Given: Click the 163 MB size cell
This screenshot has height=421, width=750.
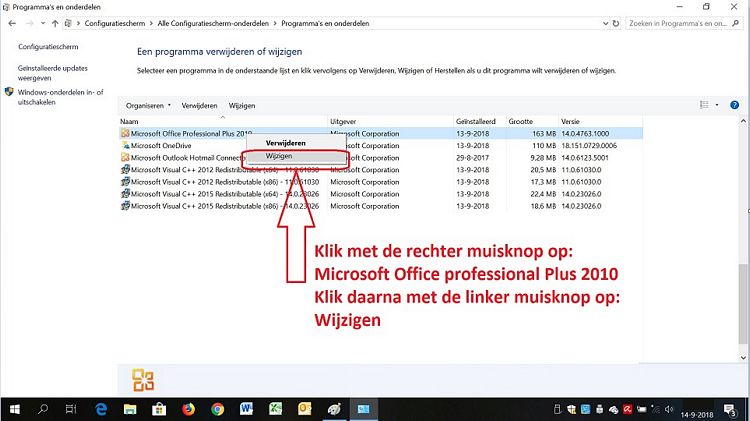Looking at the screenshot, I should coord(544,133).
